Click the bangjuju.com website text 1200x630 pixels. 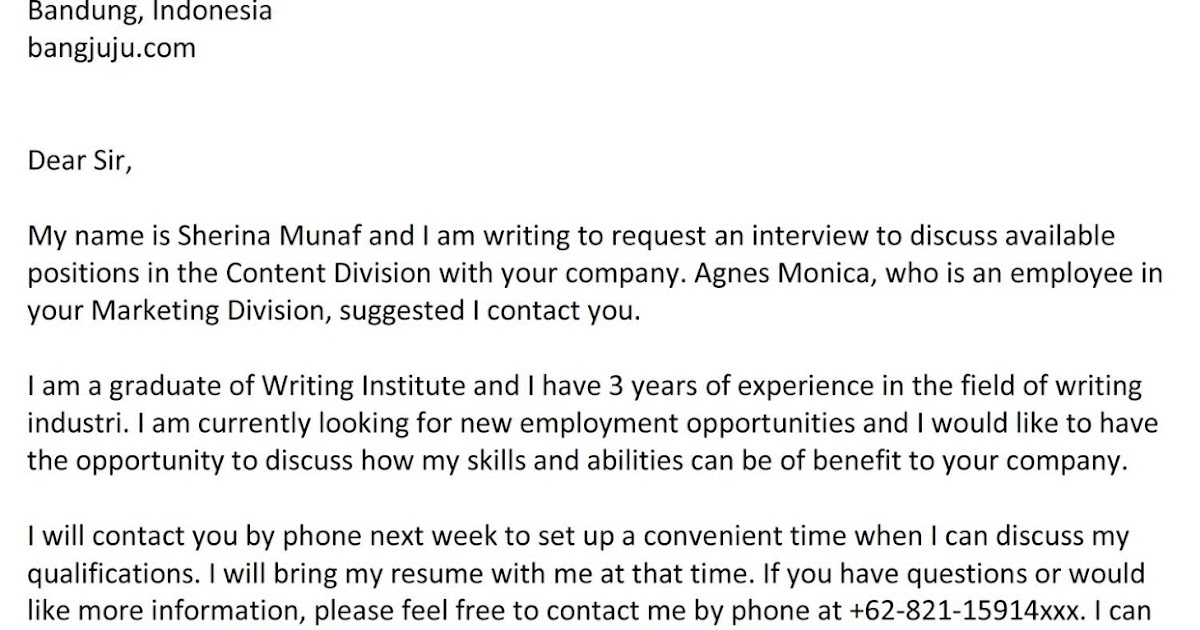pos(111,48)
